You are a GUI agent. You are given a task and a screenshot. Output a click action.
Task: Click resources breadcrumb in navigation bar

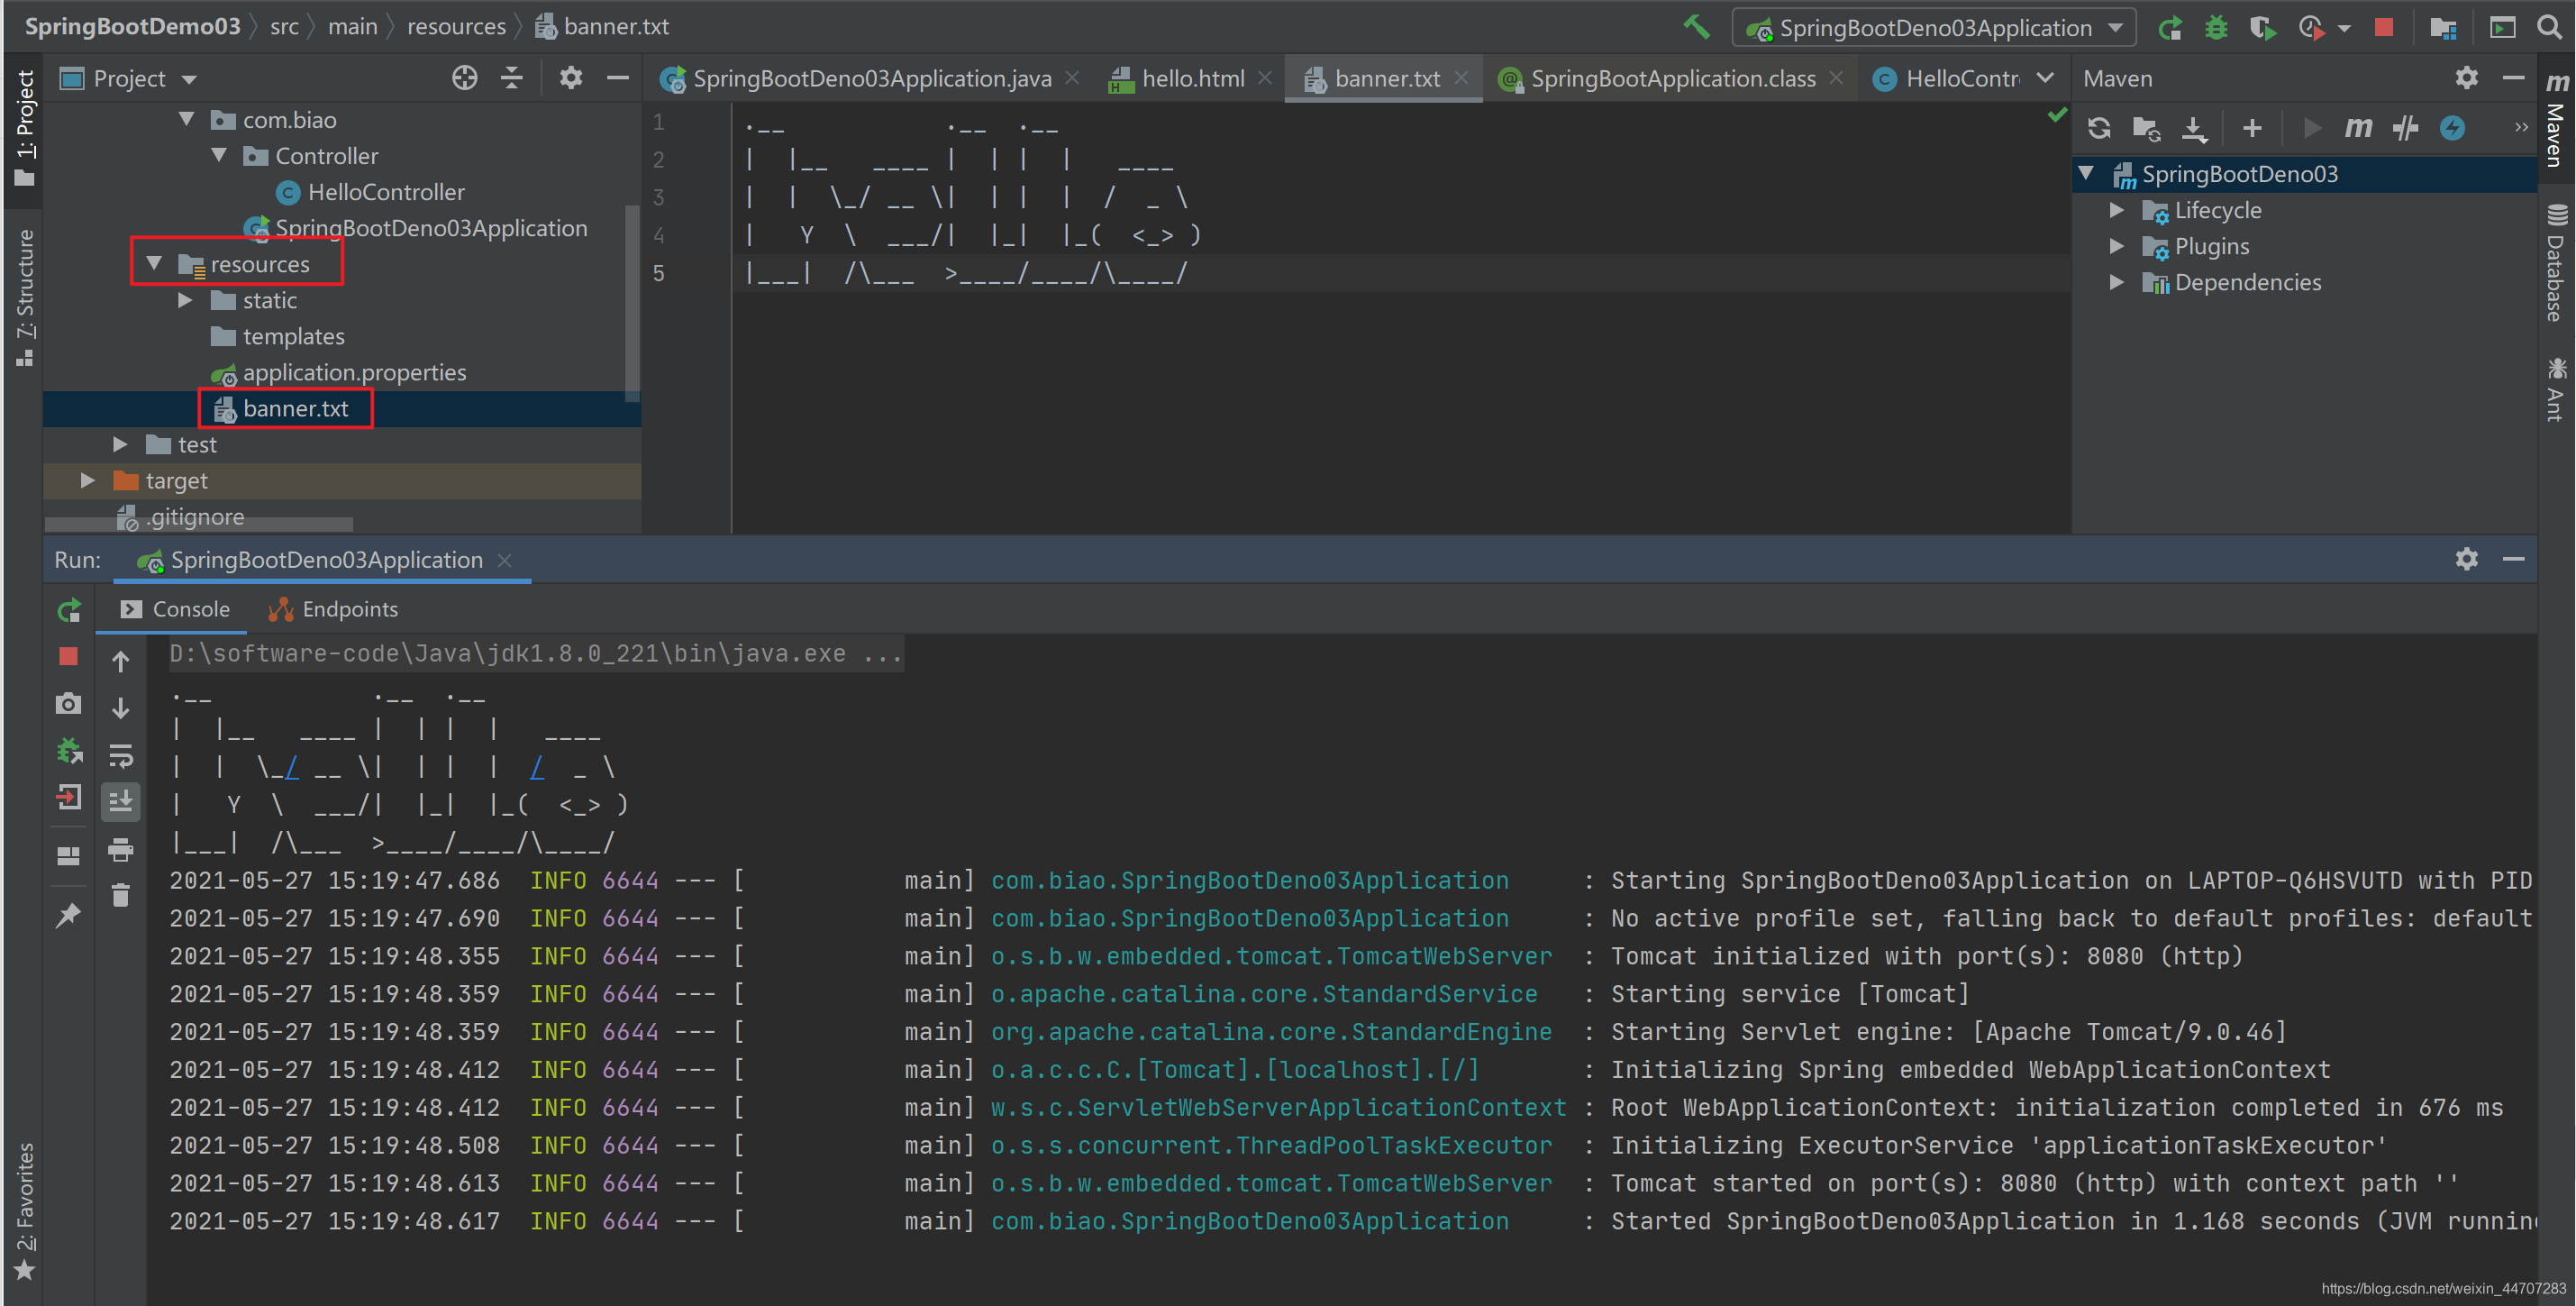coord(456,27)
